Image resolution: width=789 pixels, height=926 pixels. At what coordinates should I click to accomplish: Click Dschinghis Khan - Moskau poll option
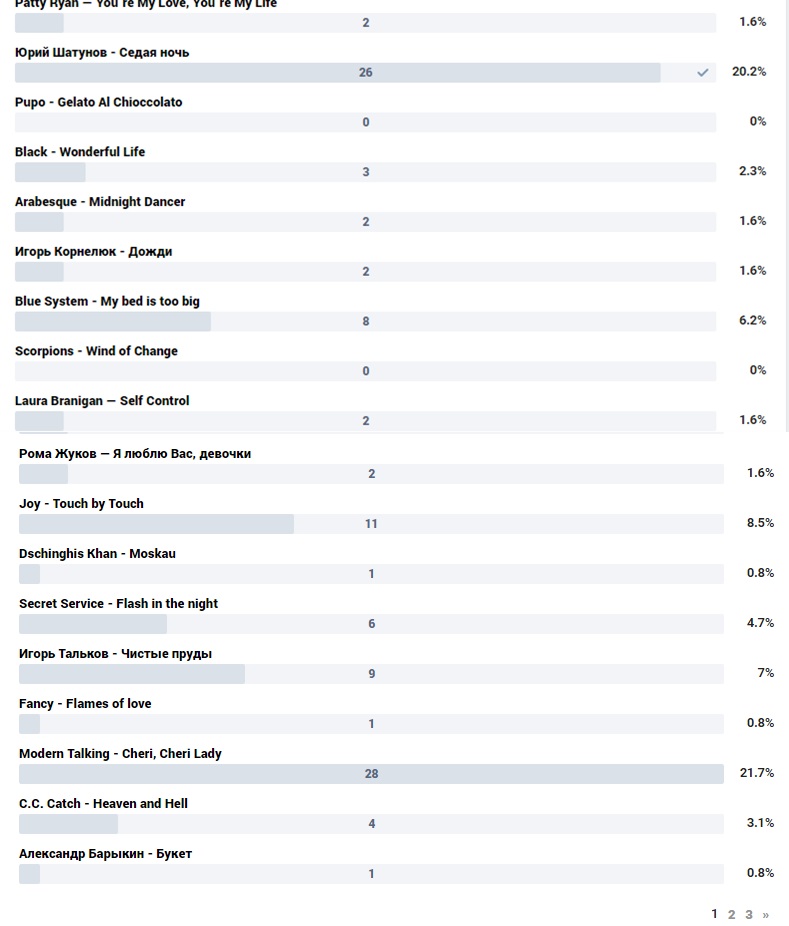coord(97,554)
